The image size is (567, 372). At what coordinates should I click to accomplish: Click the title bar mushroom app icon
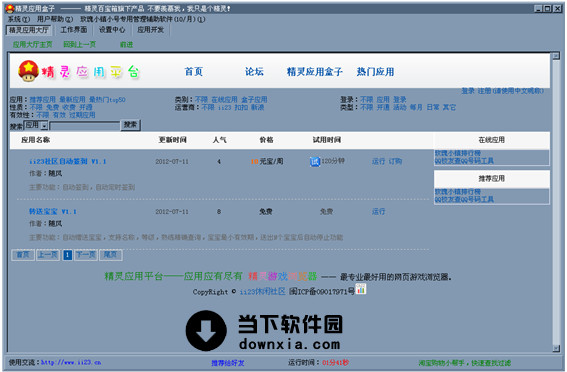click(10, 8)
